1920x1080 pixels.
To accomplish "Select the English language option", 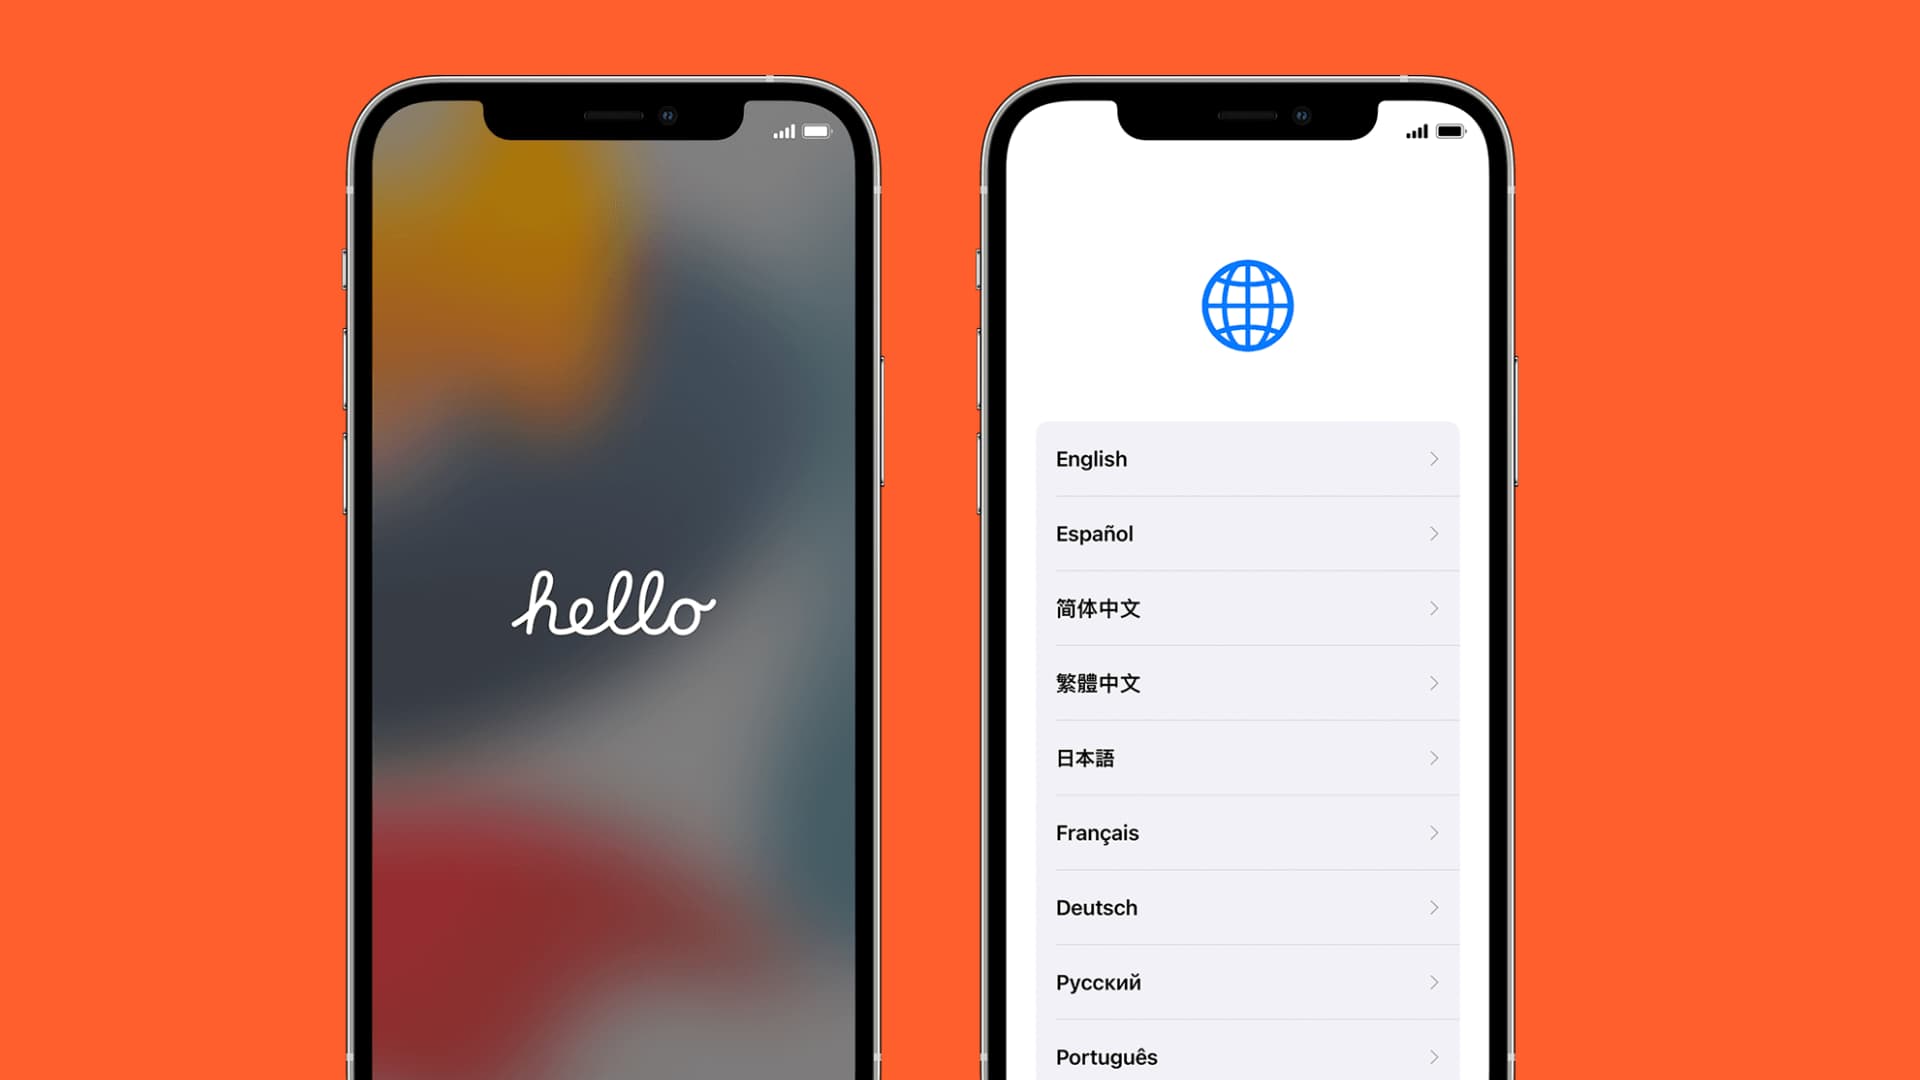I will (1247, 459).
